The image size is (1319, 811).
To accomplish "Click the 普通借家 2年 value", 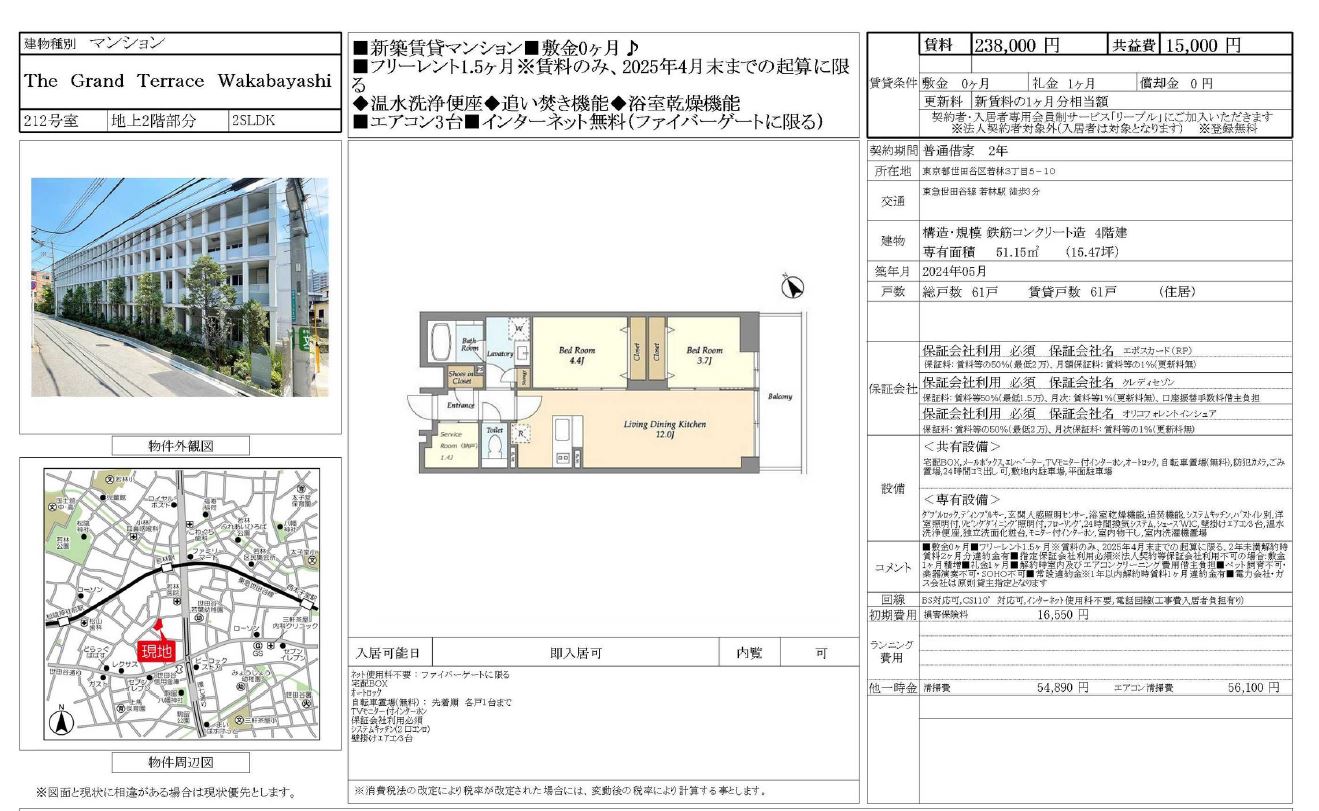I will [966, 150].
